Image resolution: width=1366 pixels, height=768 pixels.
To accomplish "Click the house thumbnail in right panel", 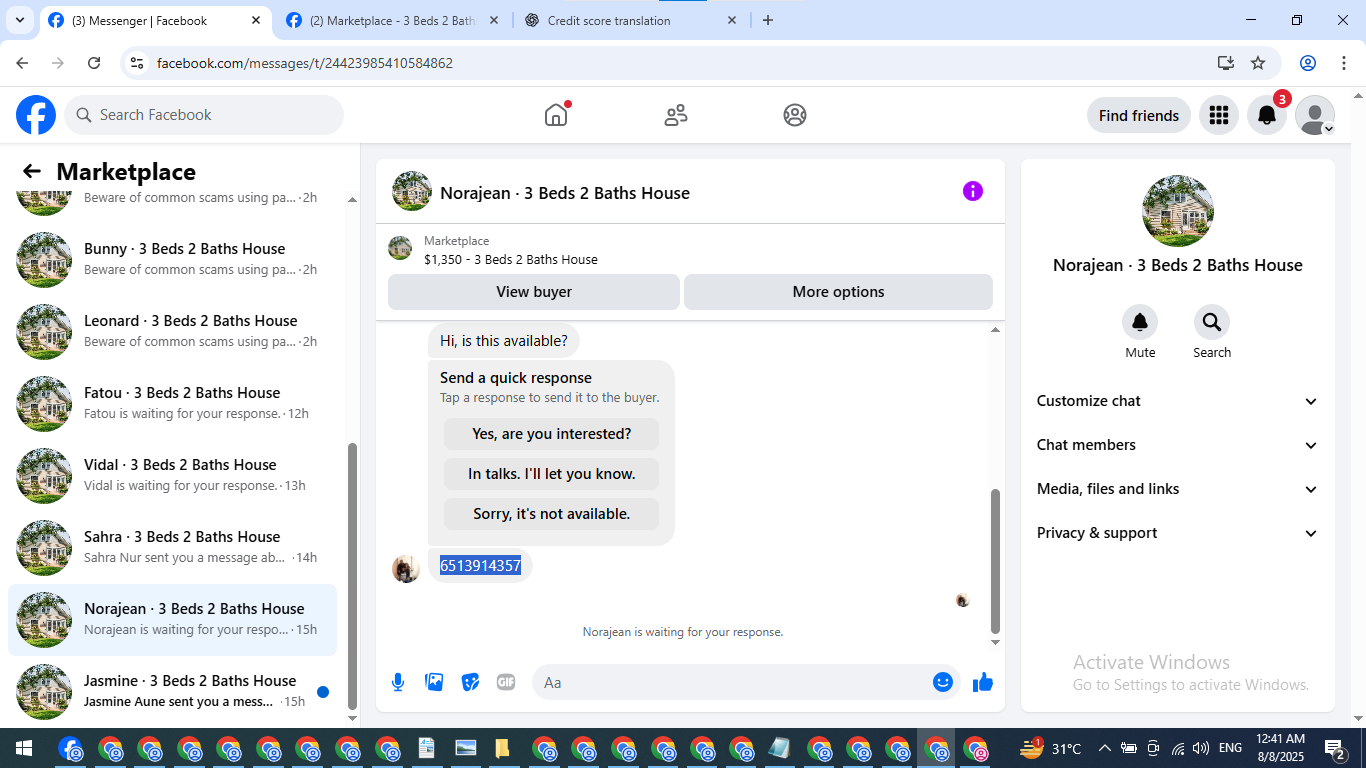I will (x=1178, y=211).
